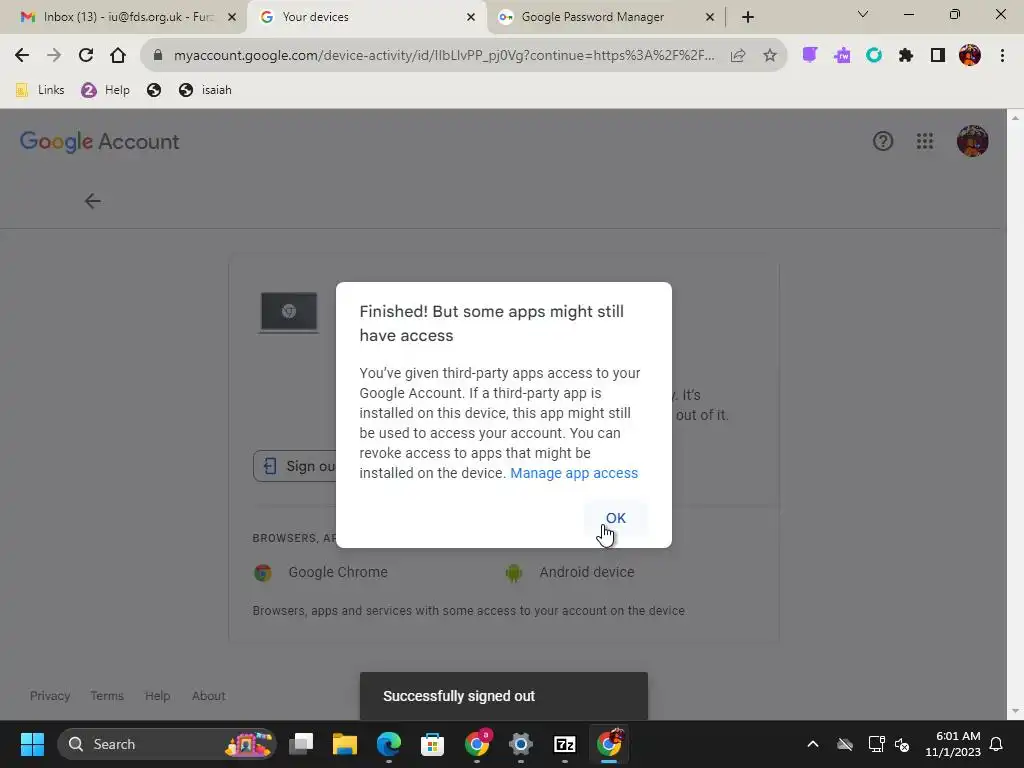Open the purple shield extension icon
This screenshot has height=768, width=1024.
[x=810, y=56]
